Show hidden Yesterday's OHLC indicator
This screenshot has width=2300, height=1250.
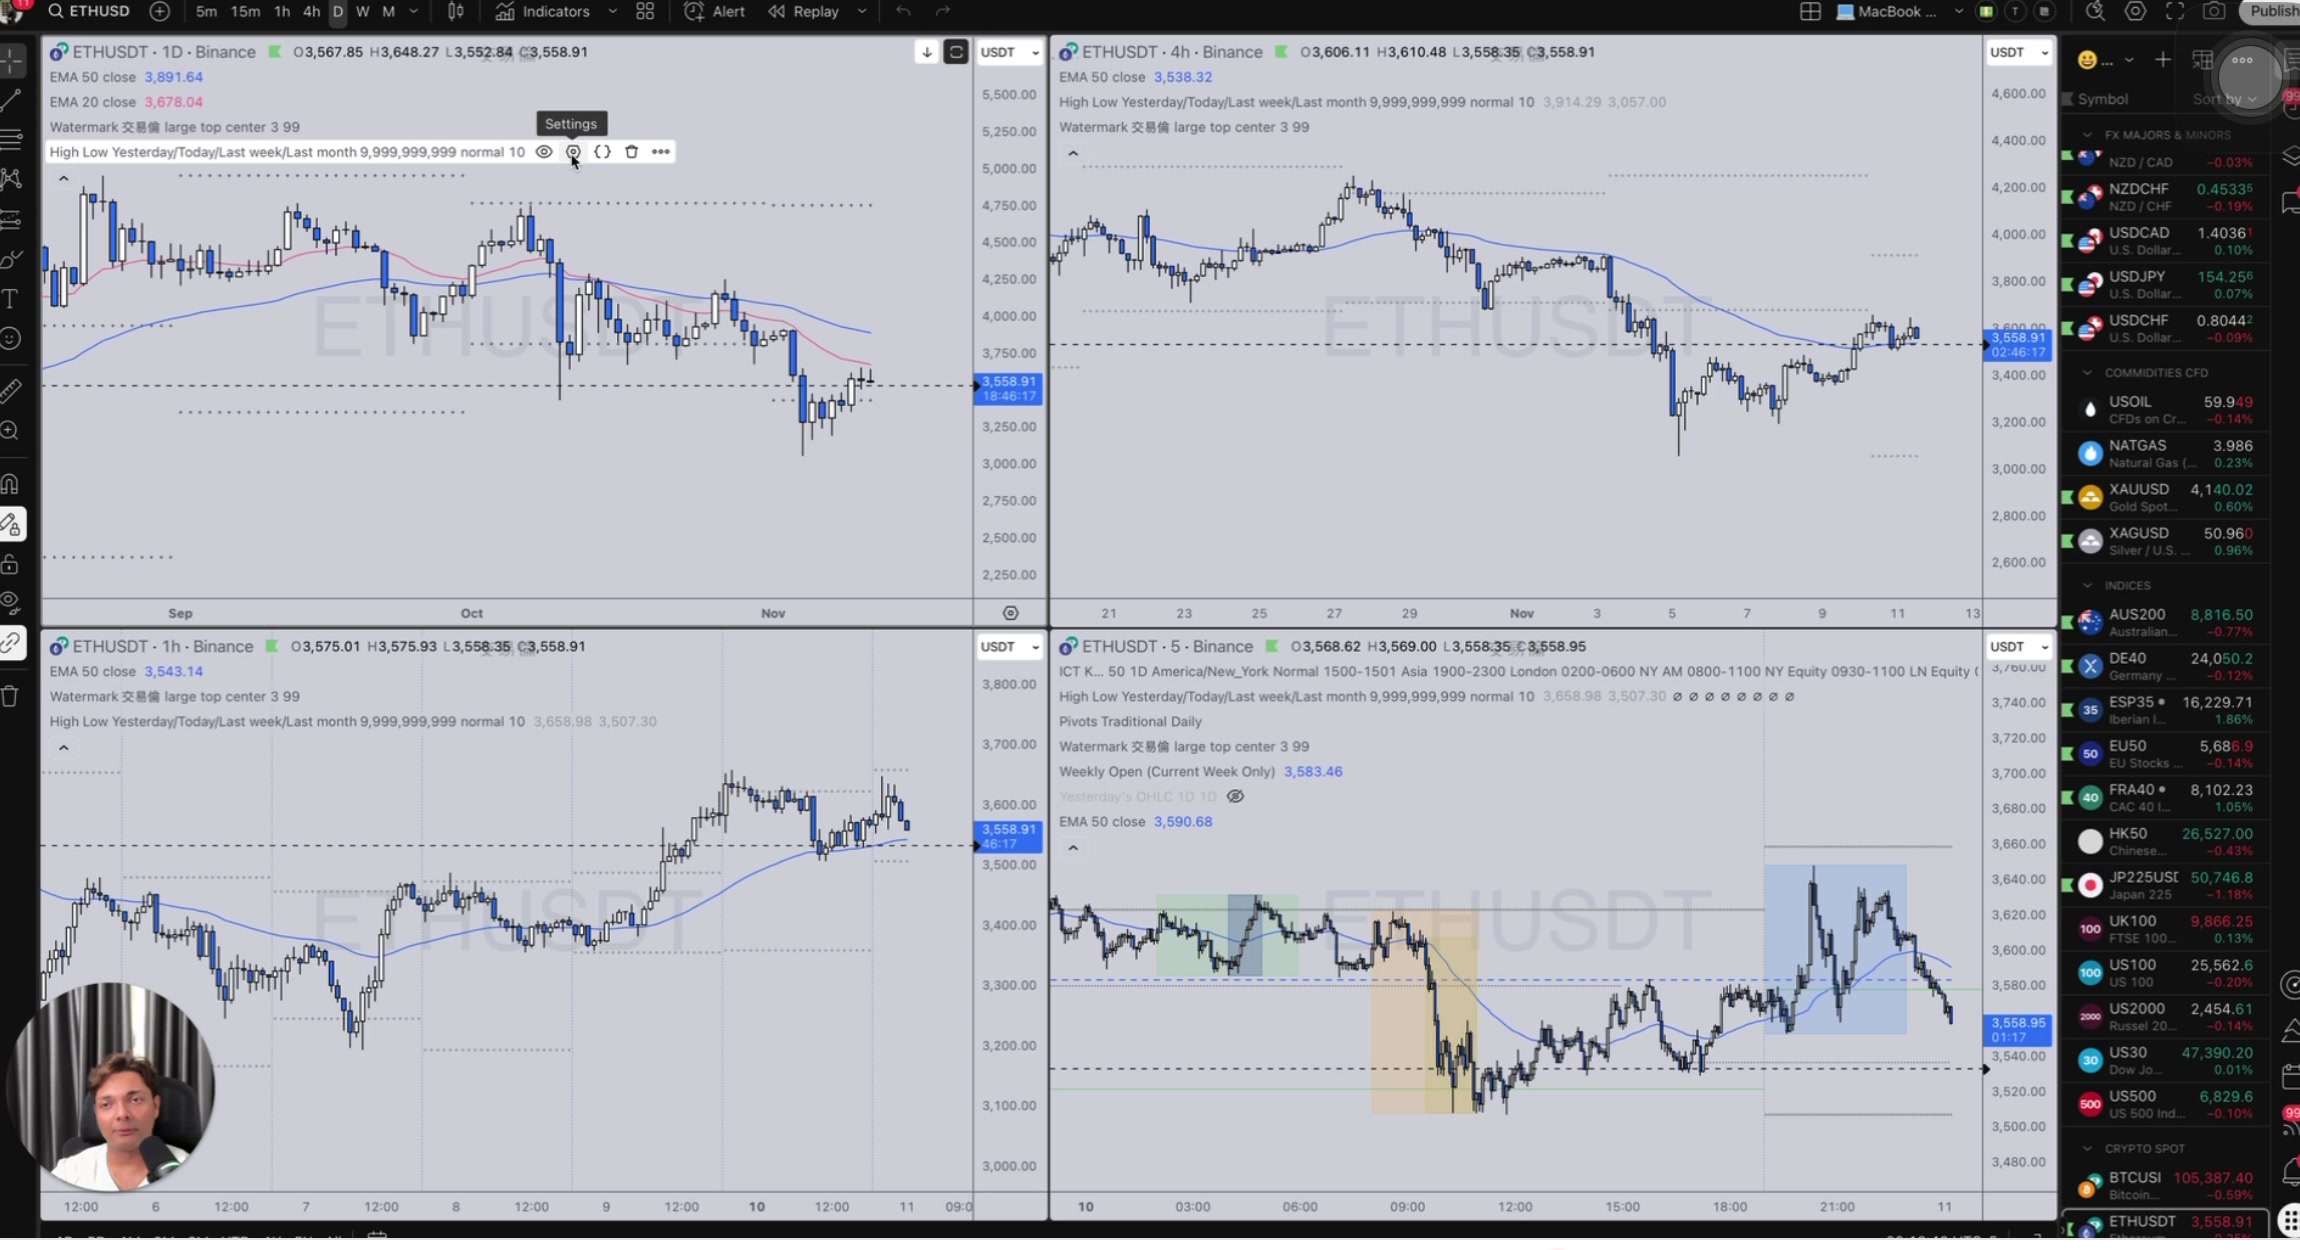1235,797
